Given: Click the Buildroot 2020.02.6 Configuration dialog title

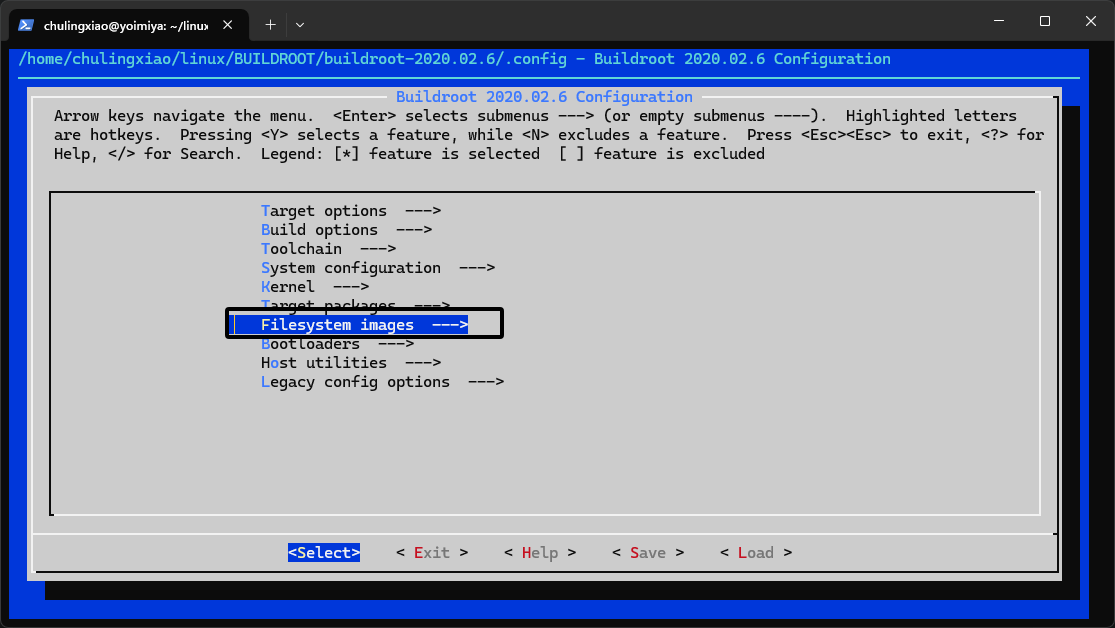Looking at the screenshot, I should point(544,97).
